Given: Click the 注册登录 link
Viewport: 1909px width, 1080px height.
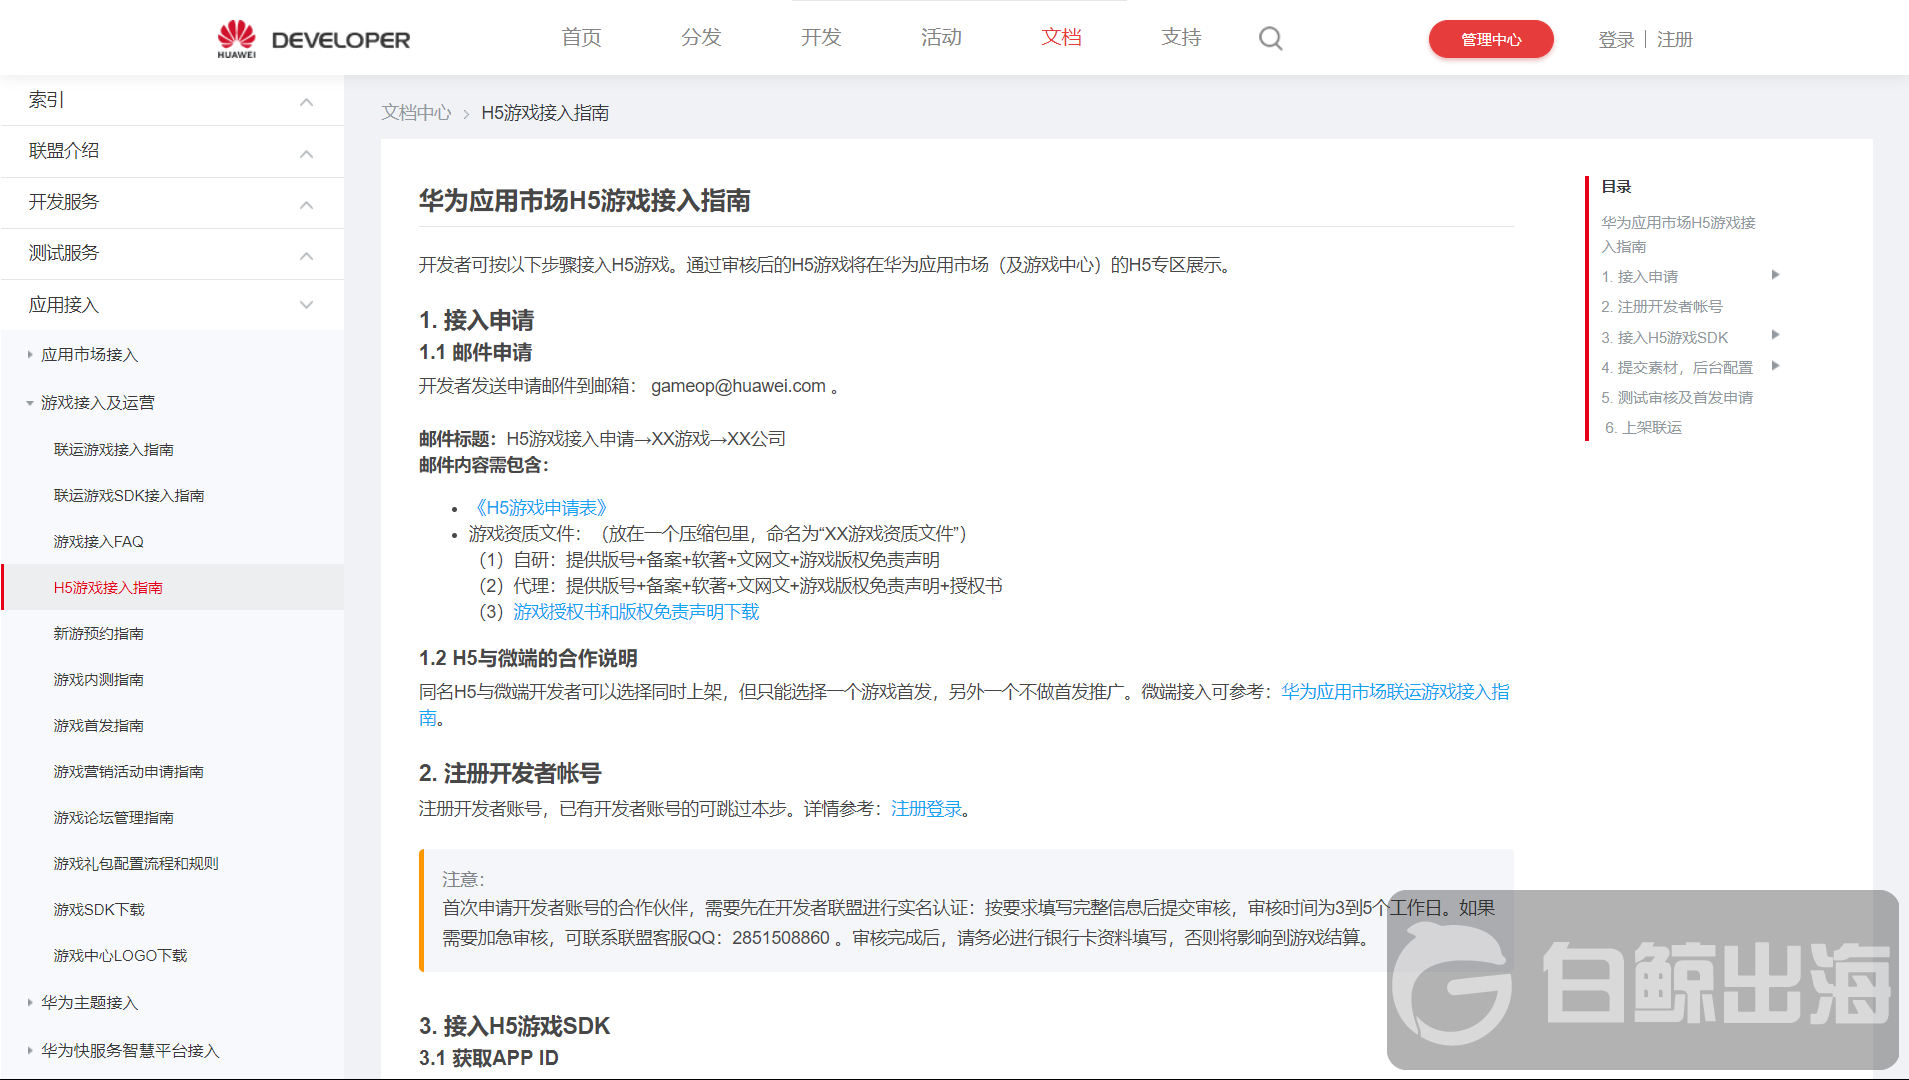Looking at the screenshot, I should (926, 809).
